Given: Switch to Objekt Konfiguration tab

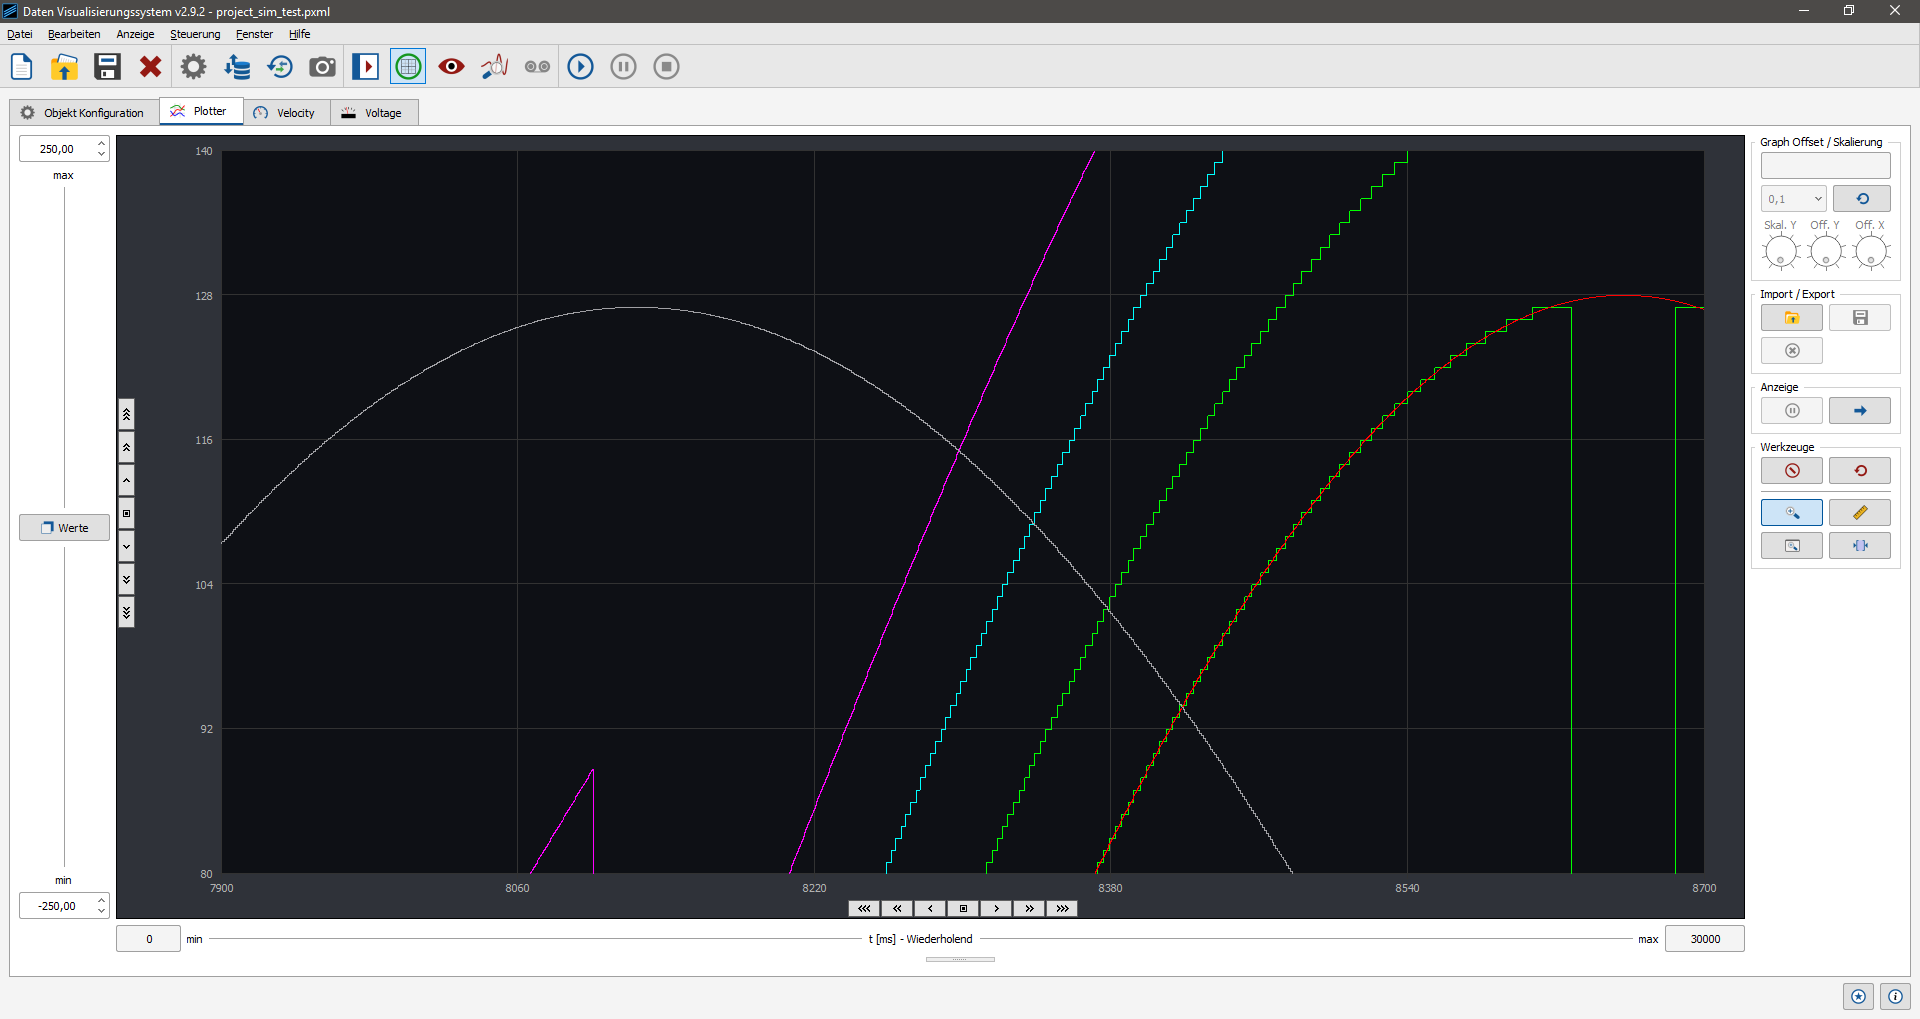Looking at the screenshot, I should coord(84,113).
